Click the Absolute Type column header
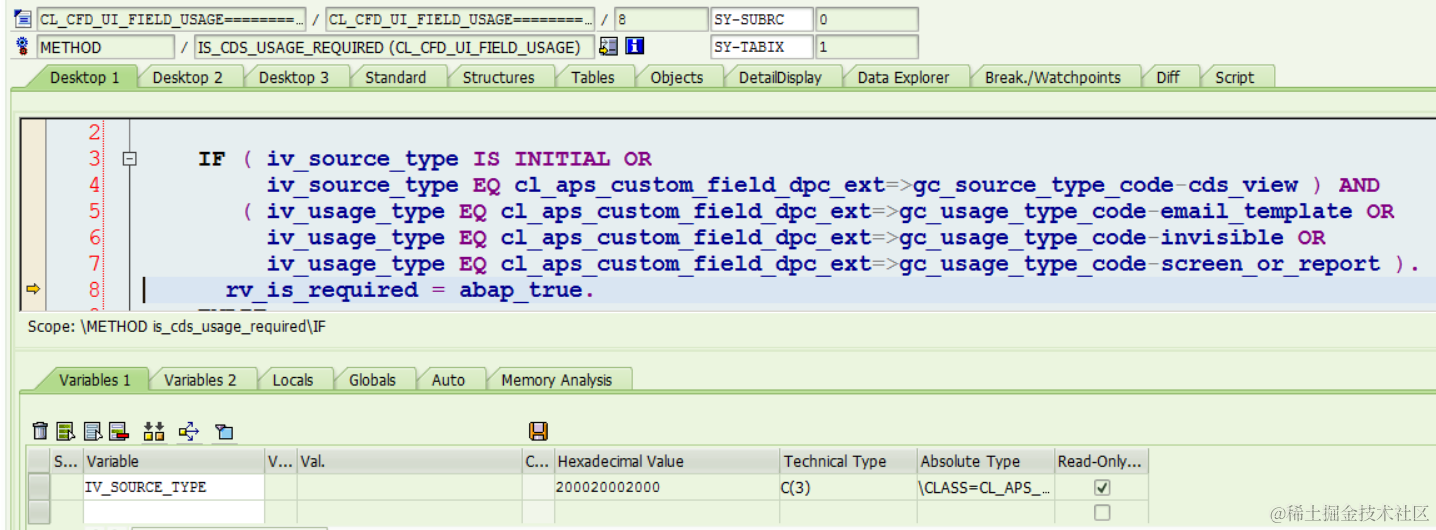The image size is (1436, 530). tap(985, 461)
